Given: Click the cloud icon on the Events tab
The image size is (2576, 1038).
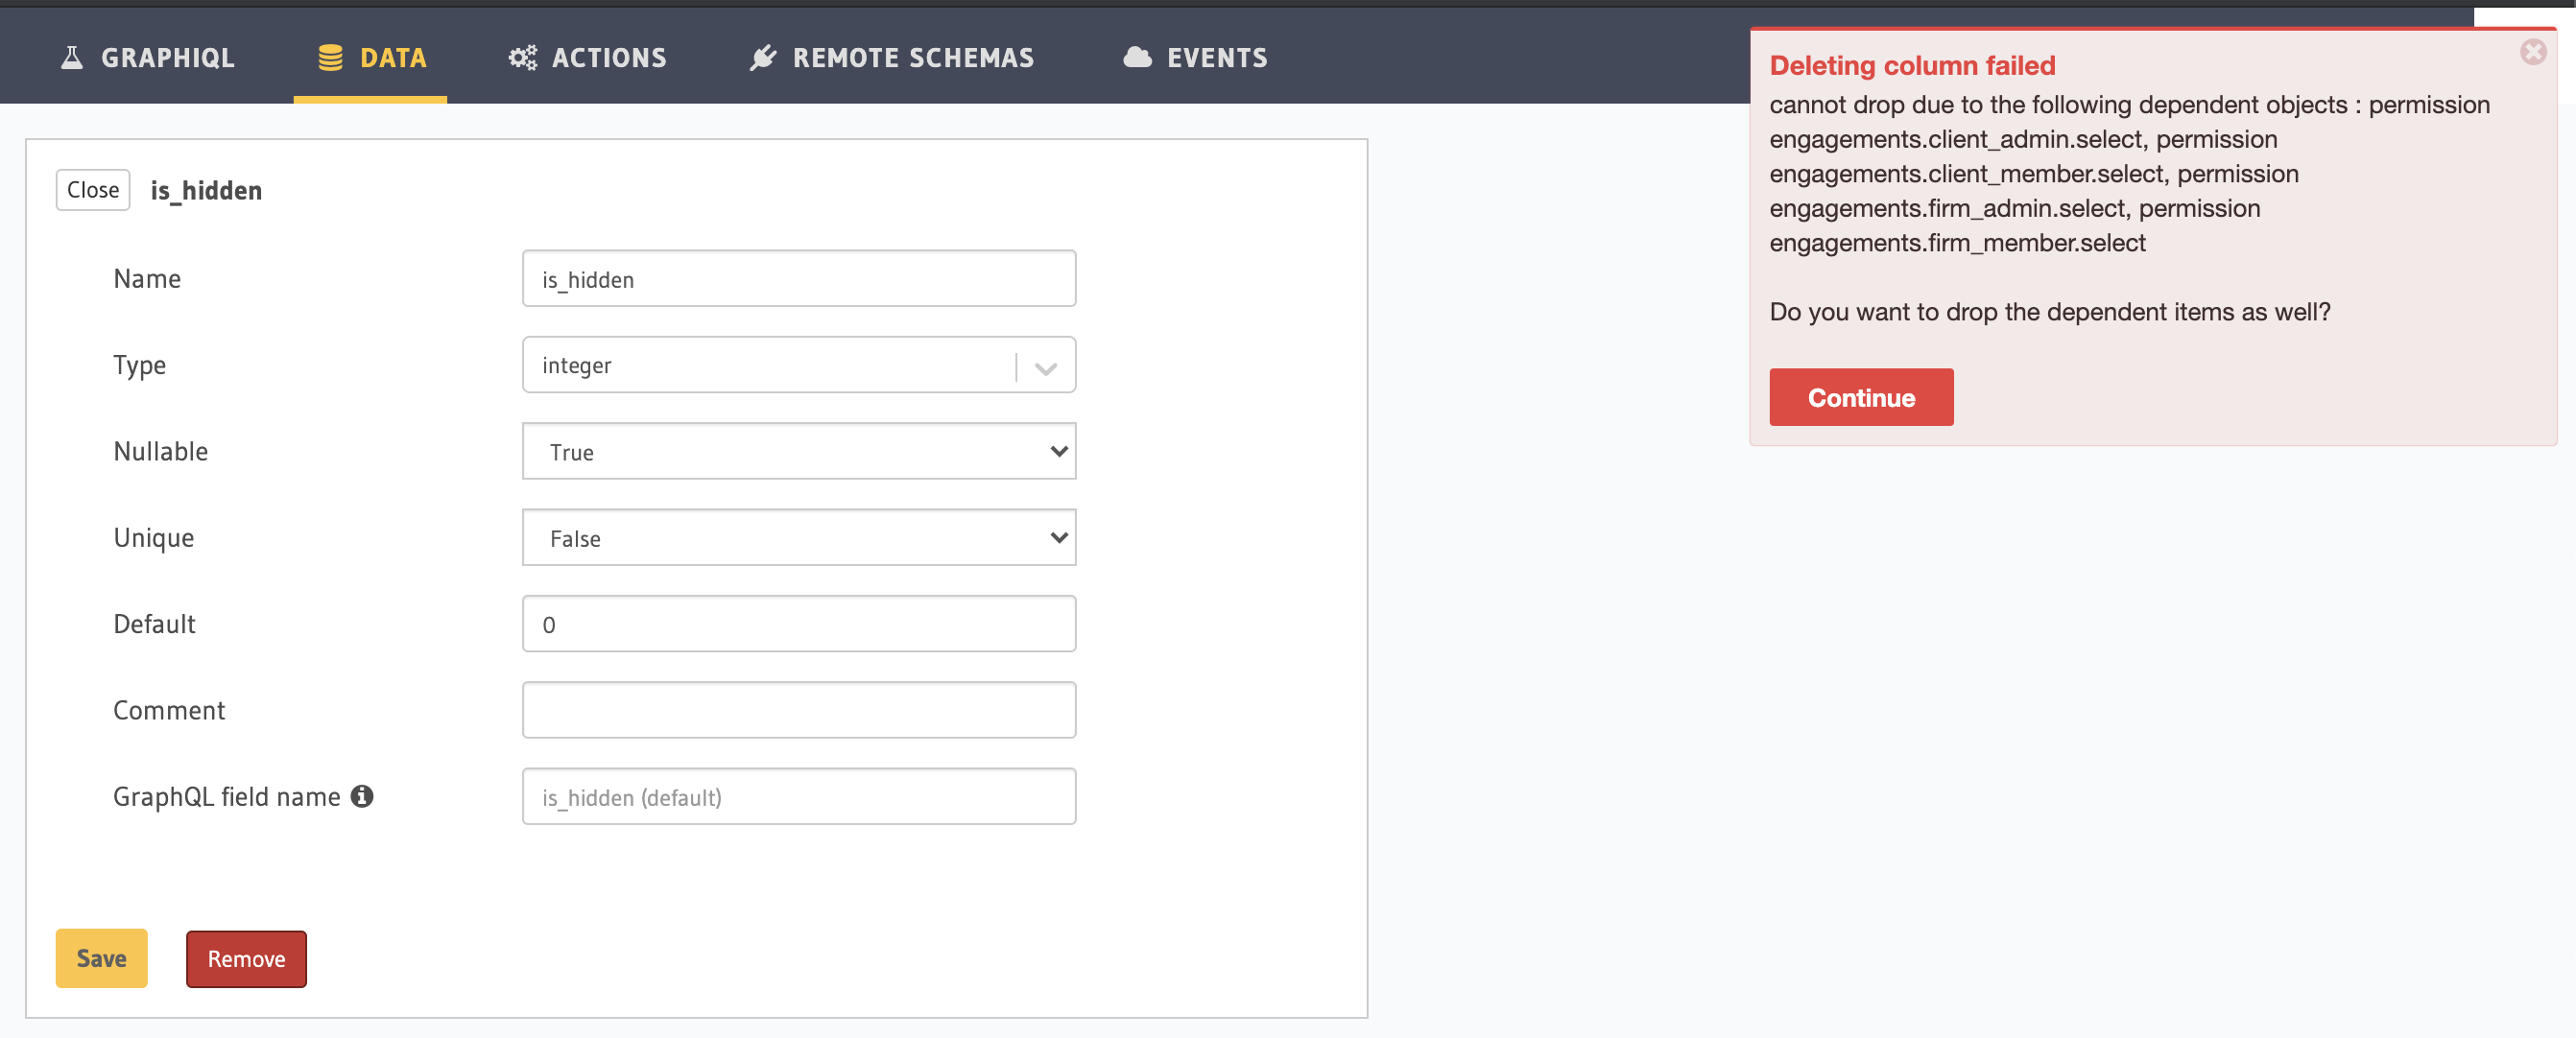Looking at the screenshot, I should pos(1136,57).
